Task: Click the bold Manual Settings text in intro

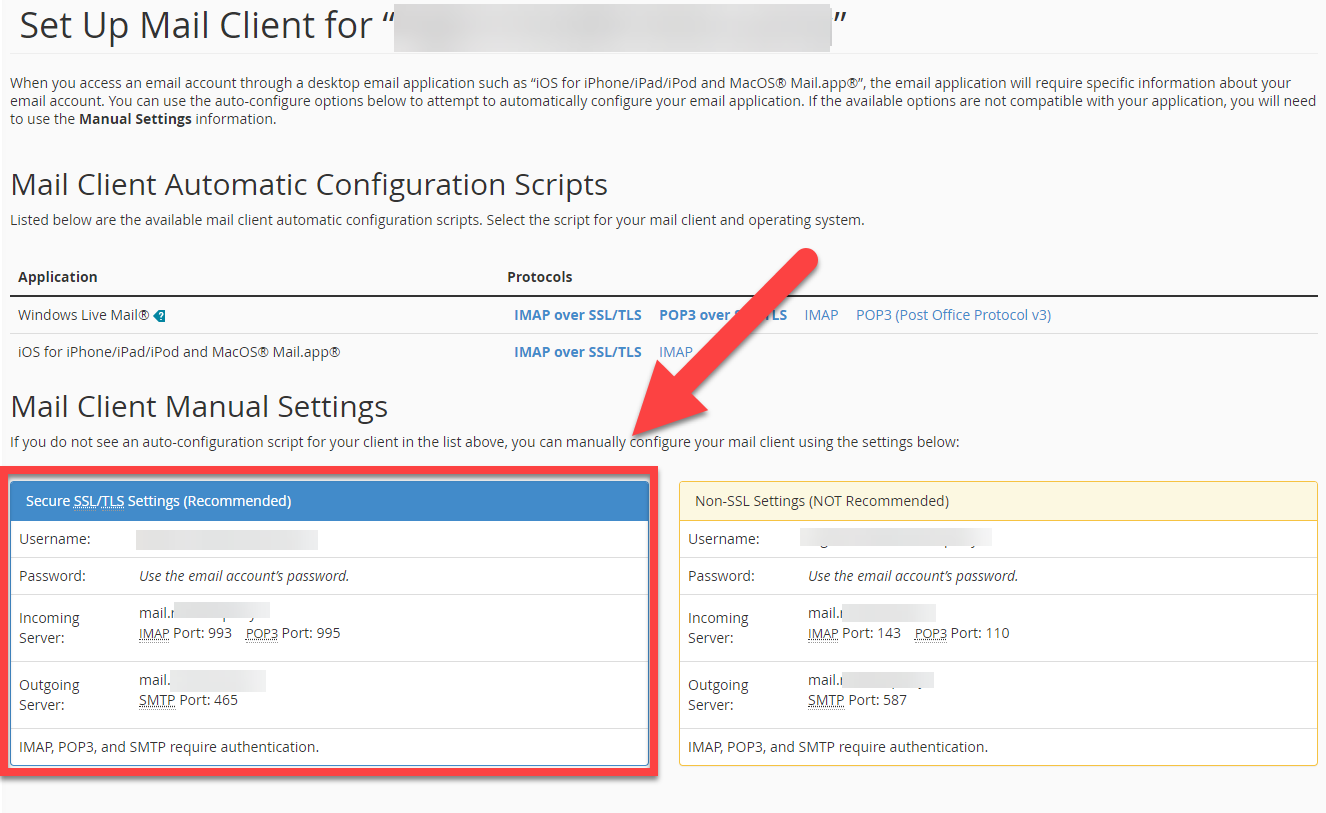Action: pyautogui.click(x=135, y=119)
